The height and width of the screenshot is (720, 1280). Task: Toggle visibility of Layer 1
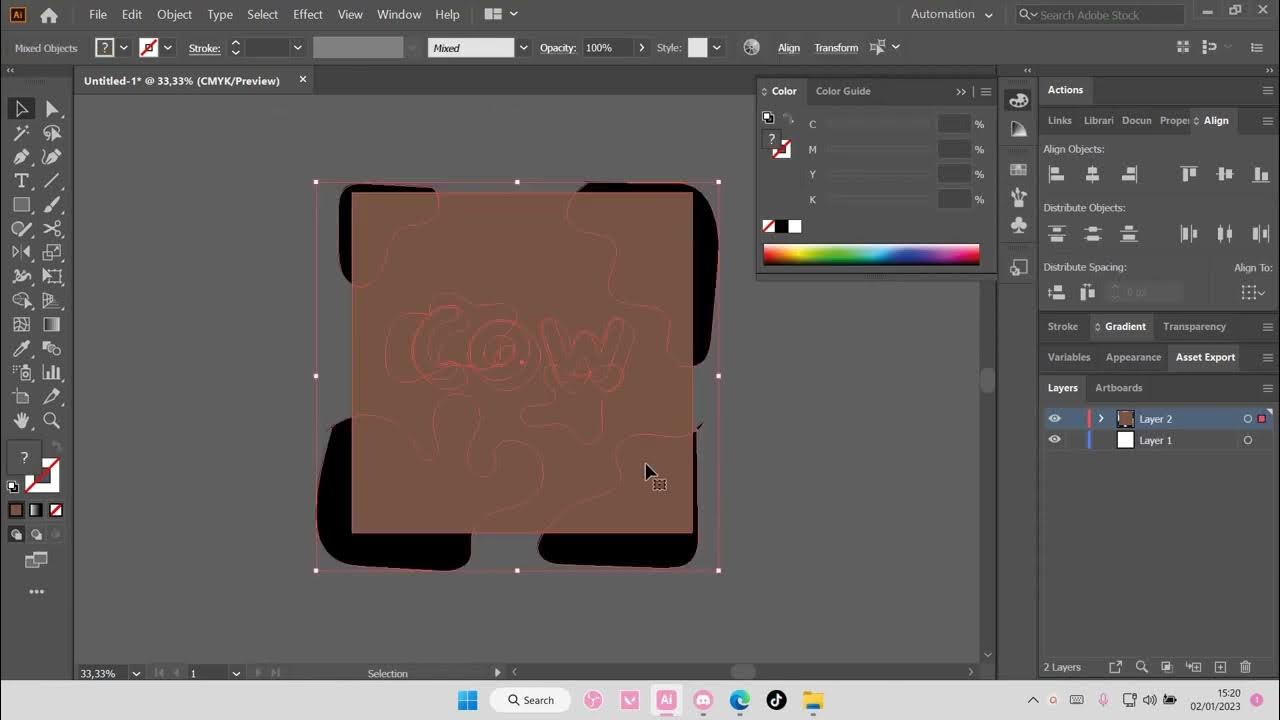[1054, 440]
